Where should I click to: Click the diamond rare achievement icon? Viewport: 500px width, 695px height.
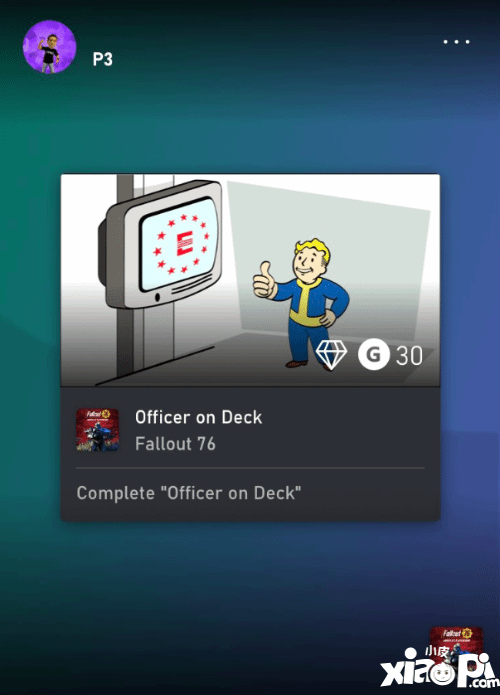pyautogui.click(x=331, y=355)
